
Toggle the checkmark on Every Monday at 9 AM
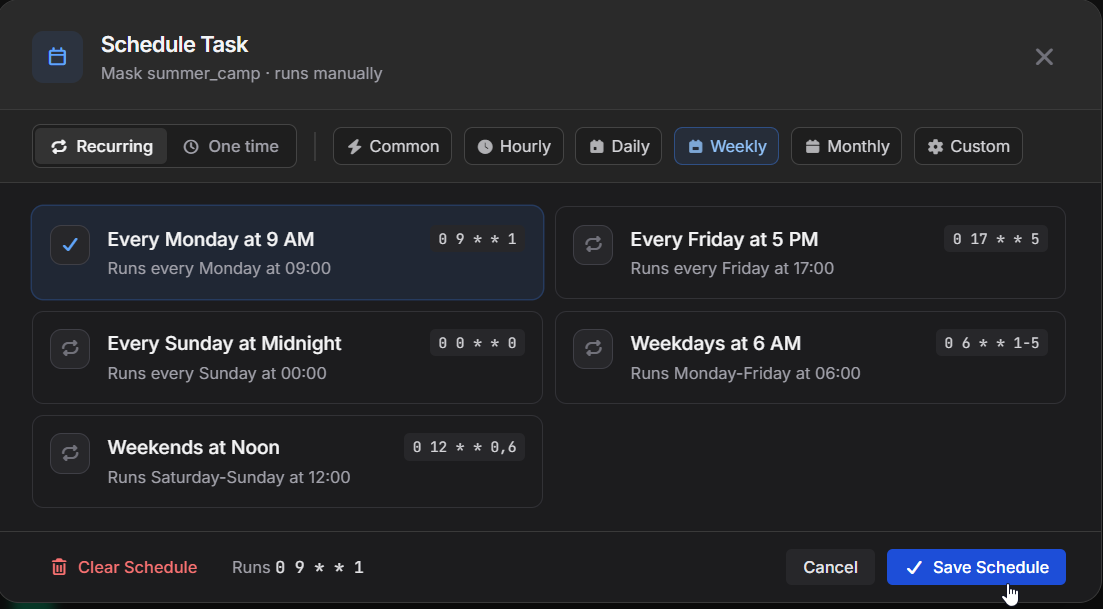click(70, 245)
